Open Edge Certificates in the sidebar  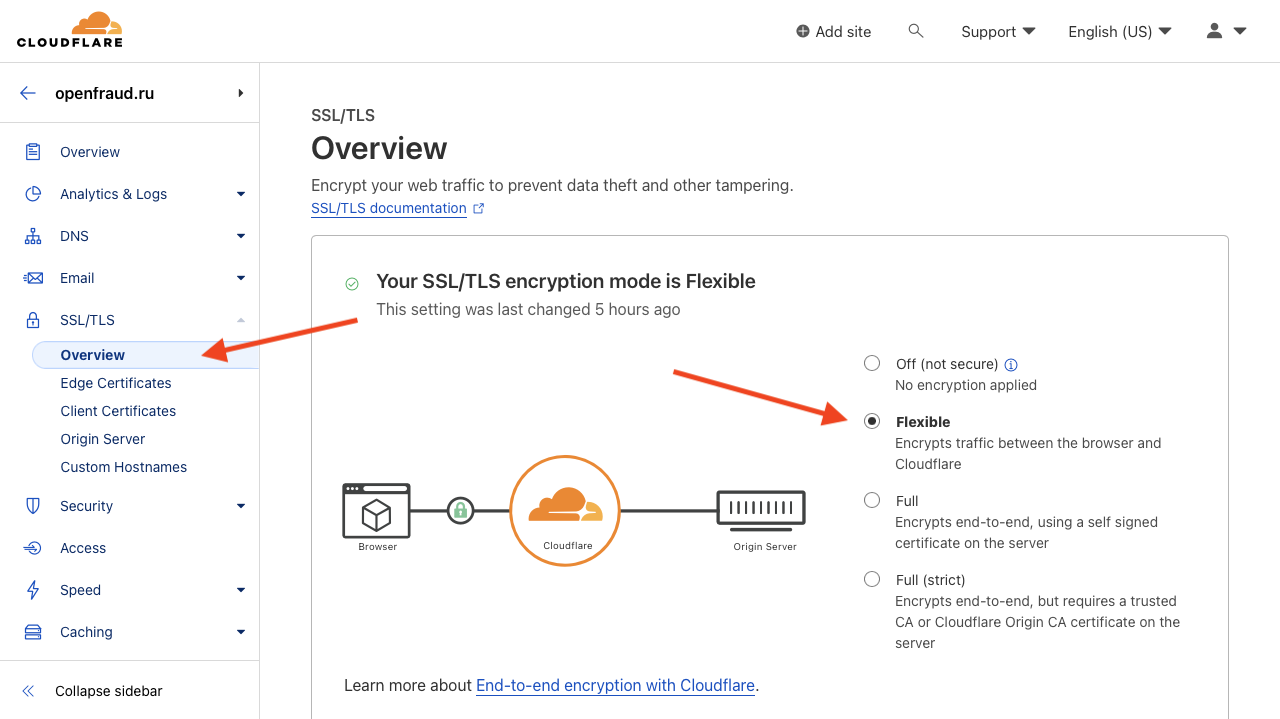click(x=116, y=383)
